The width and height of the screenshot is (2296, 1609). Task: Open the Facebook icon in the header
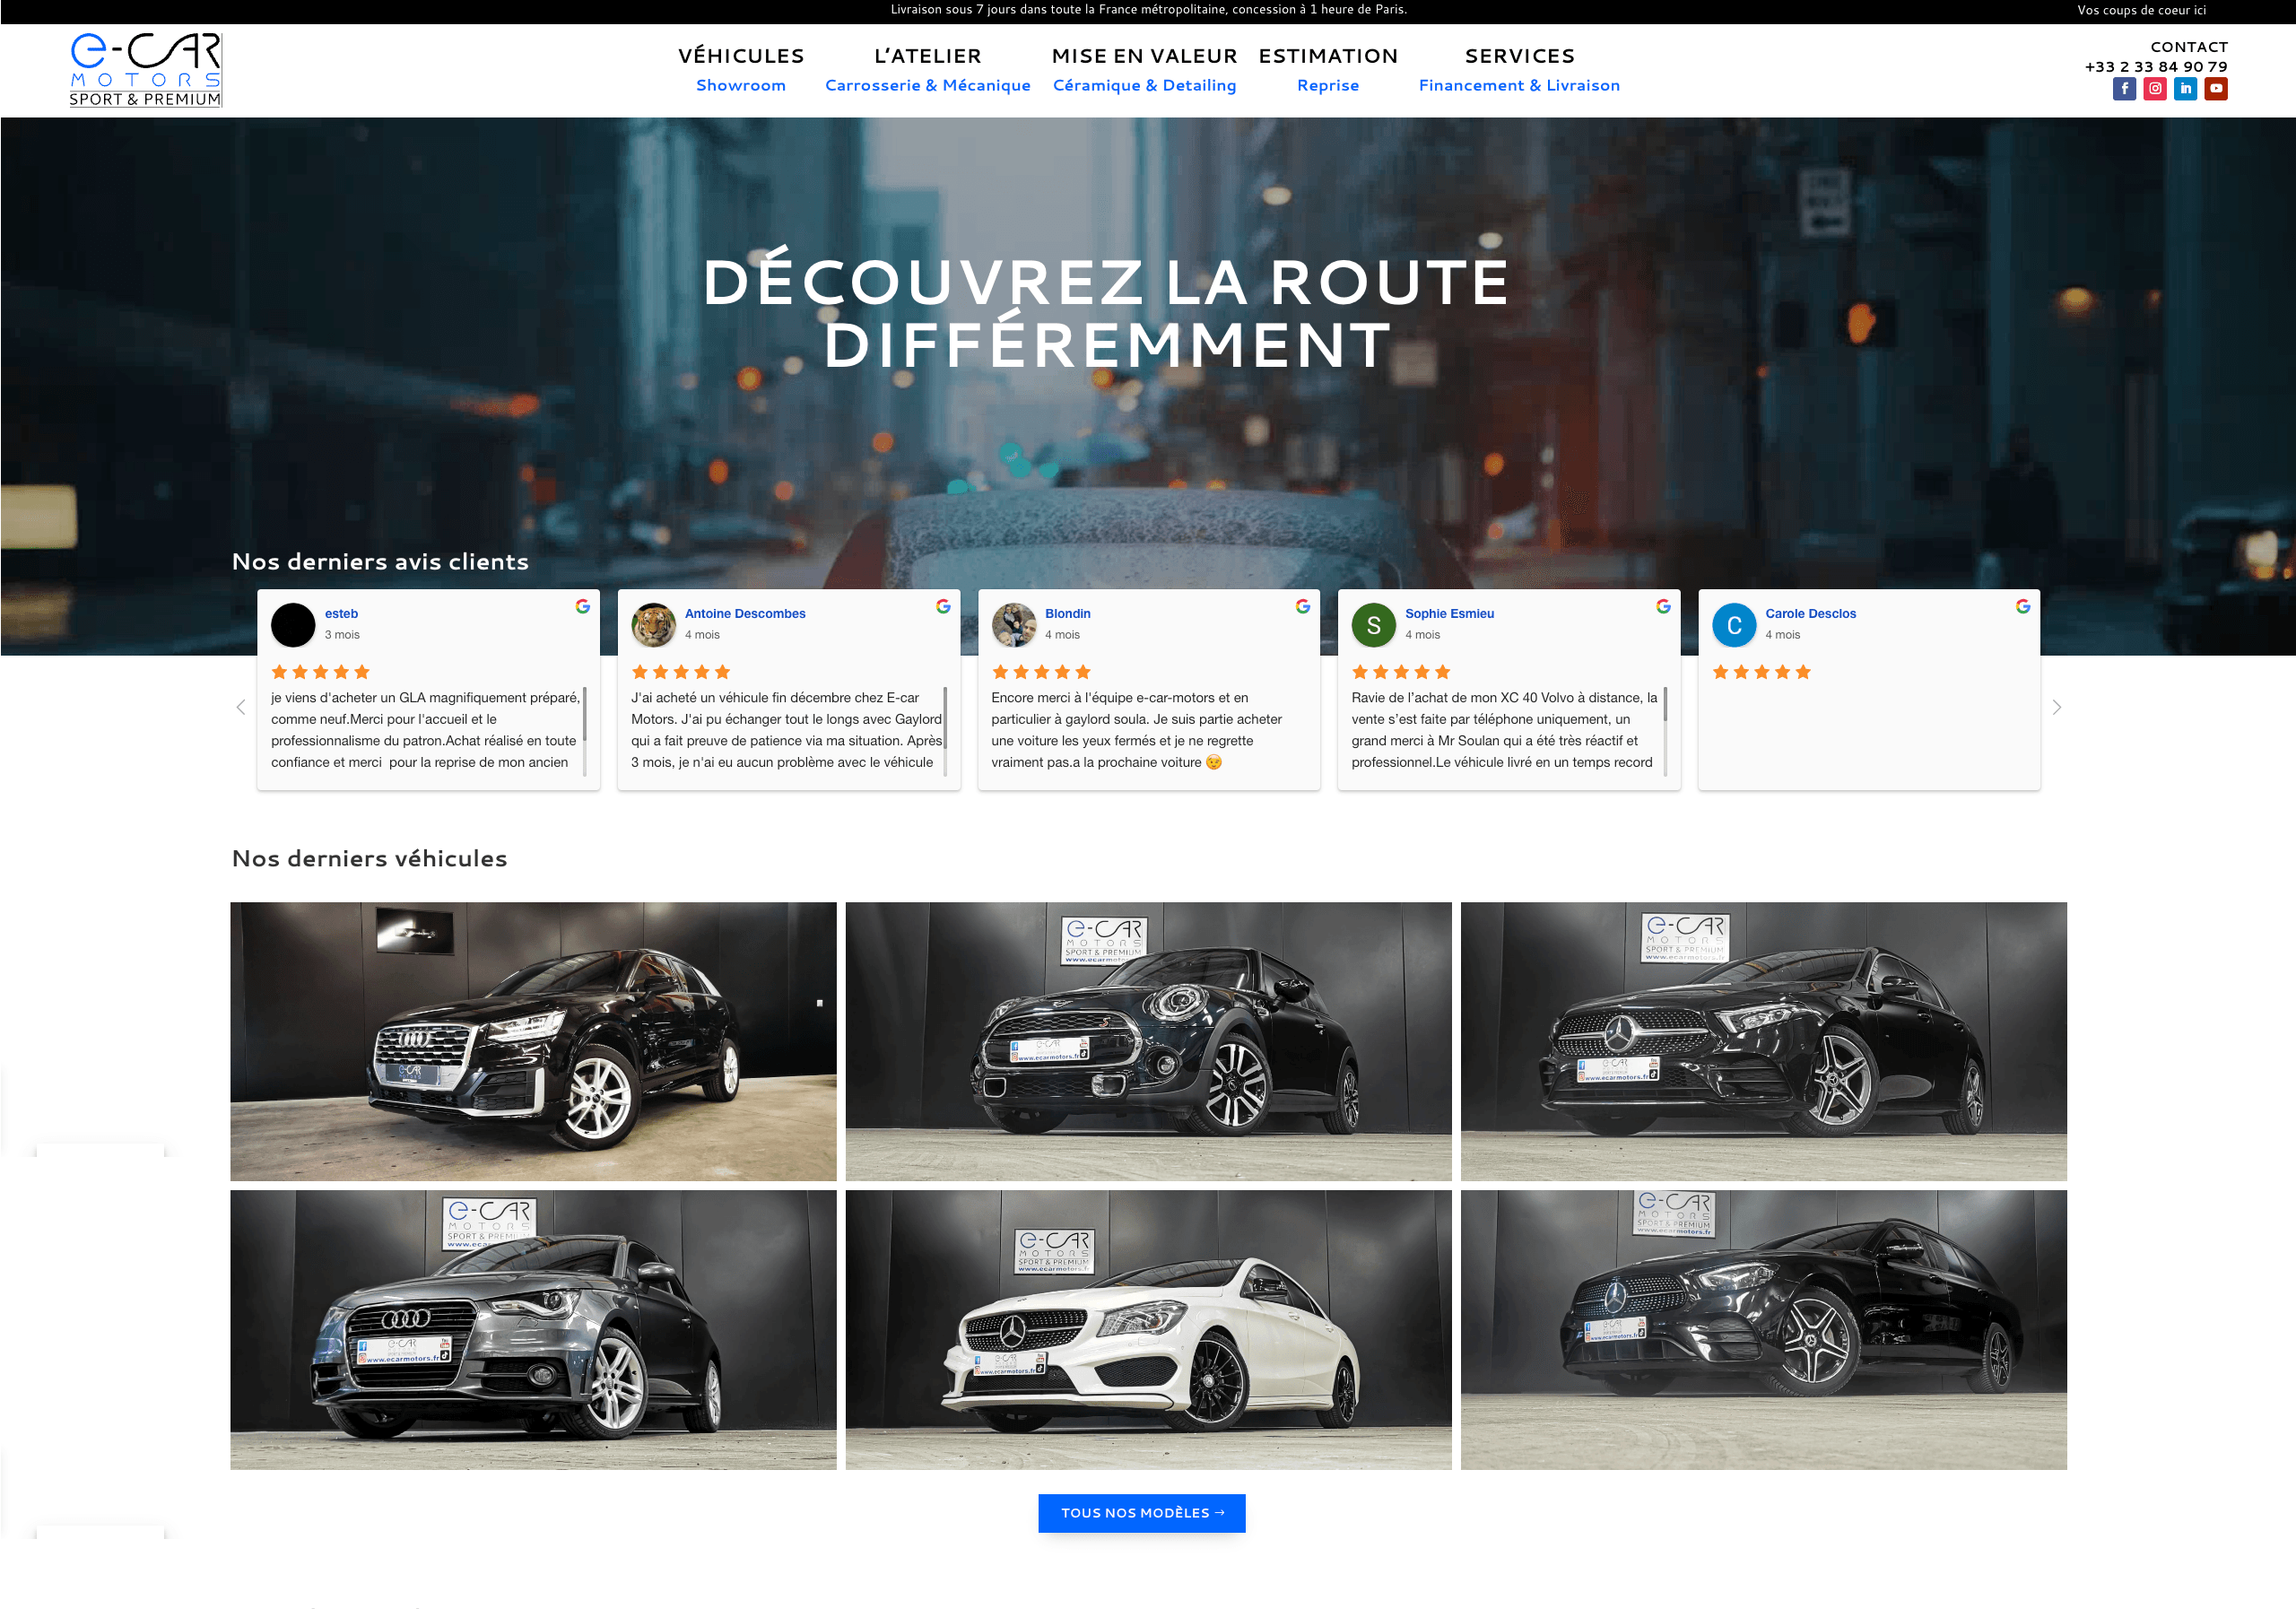[2124, 89]
